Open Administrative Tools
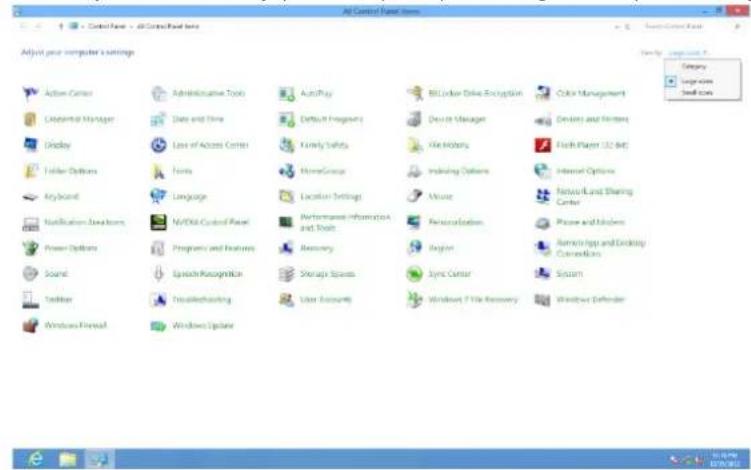Screen dimensions: 751x470 (198, 93)
